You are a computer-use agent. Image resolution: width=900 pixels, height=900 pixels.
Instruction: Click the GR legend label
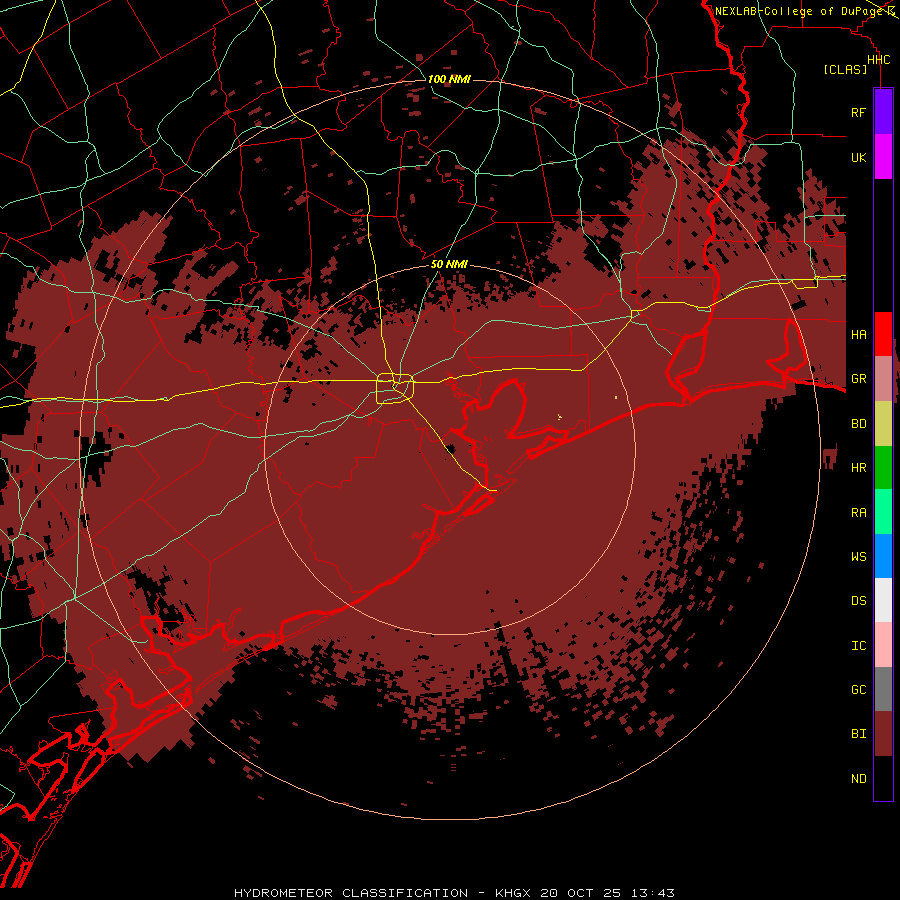858,379
